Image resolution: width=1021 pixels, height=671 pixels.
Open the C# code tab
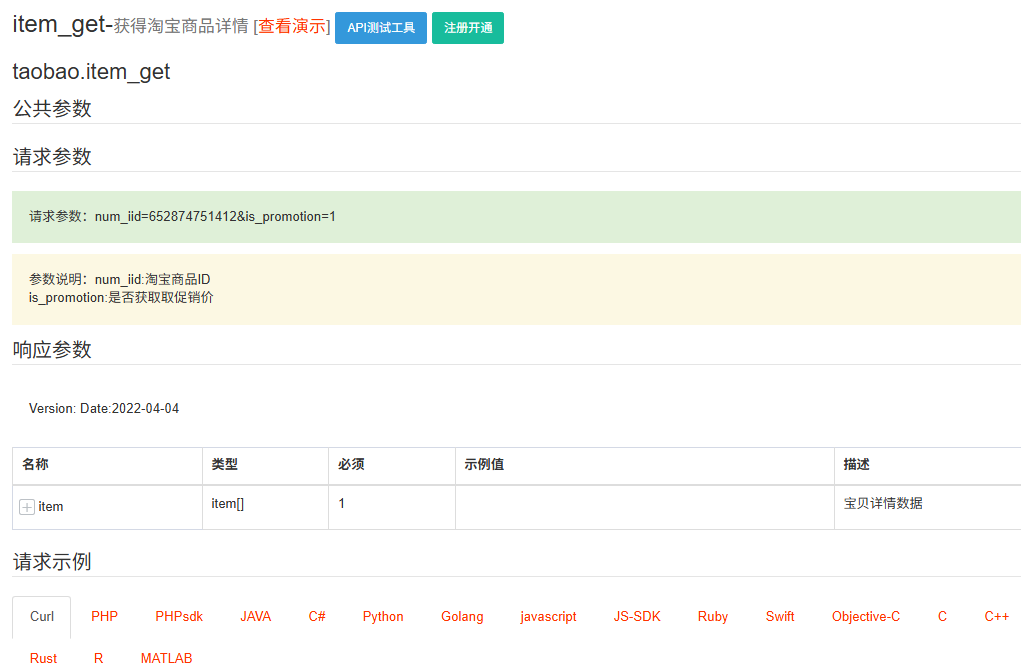[x=317, y=616]
